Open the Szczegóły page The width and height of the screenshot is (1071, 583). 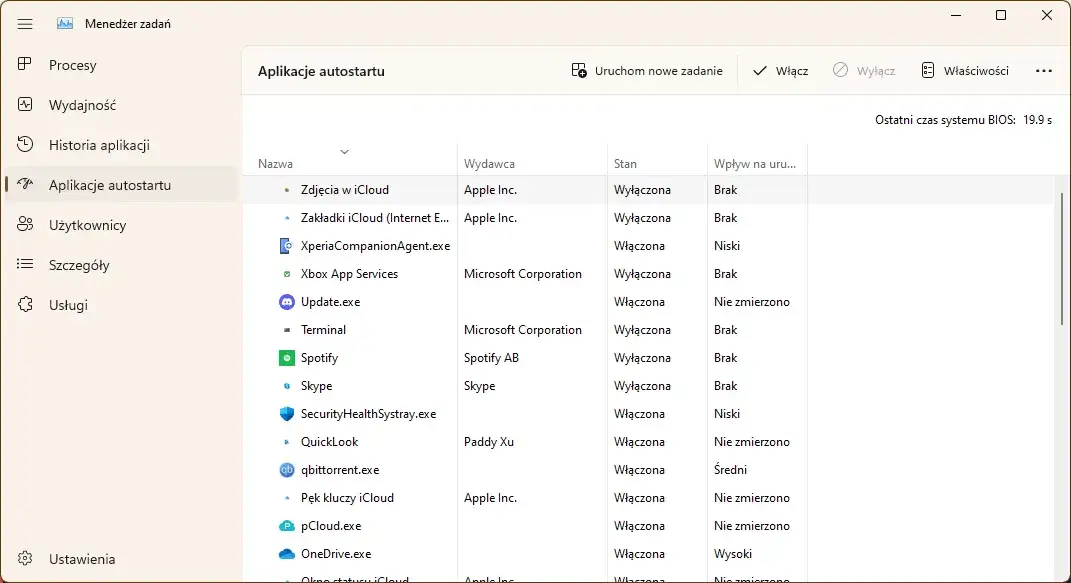[x=121, y=264]
